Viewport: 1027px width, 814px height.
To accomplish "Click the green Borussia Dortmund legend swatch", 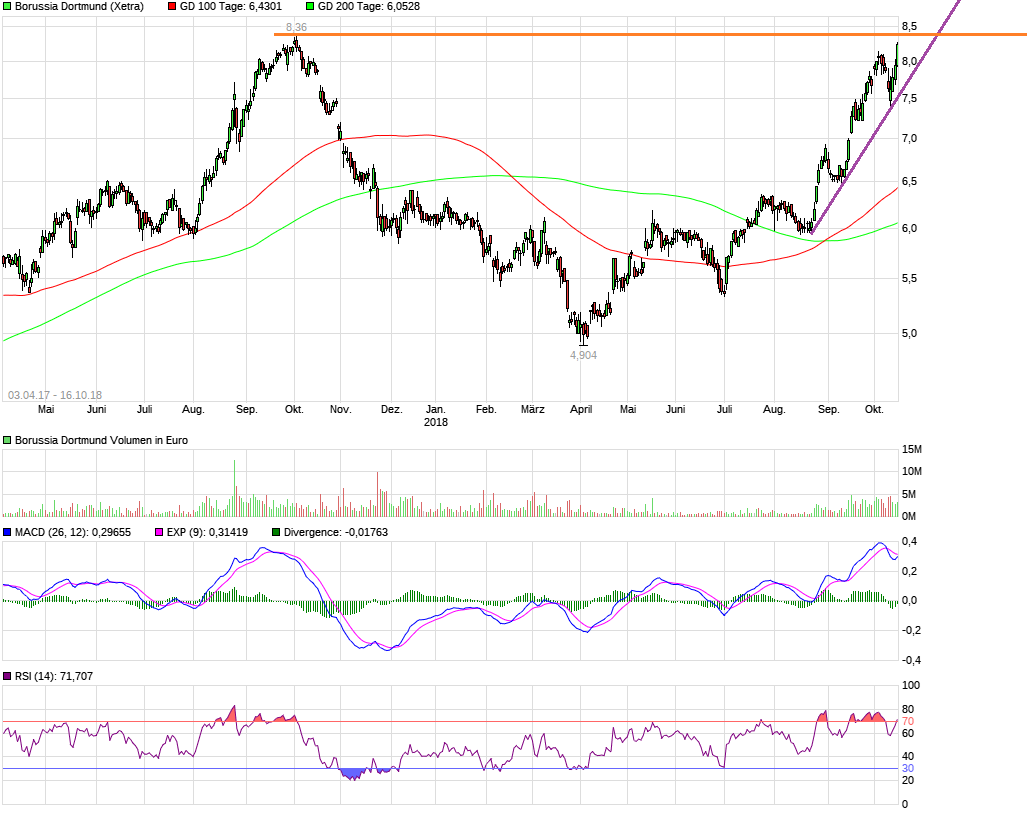I will click(x=7, y=7).
